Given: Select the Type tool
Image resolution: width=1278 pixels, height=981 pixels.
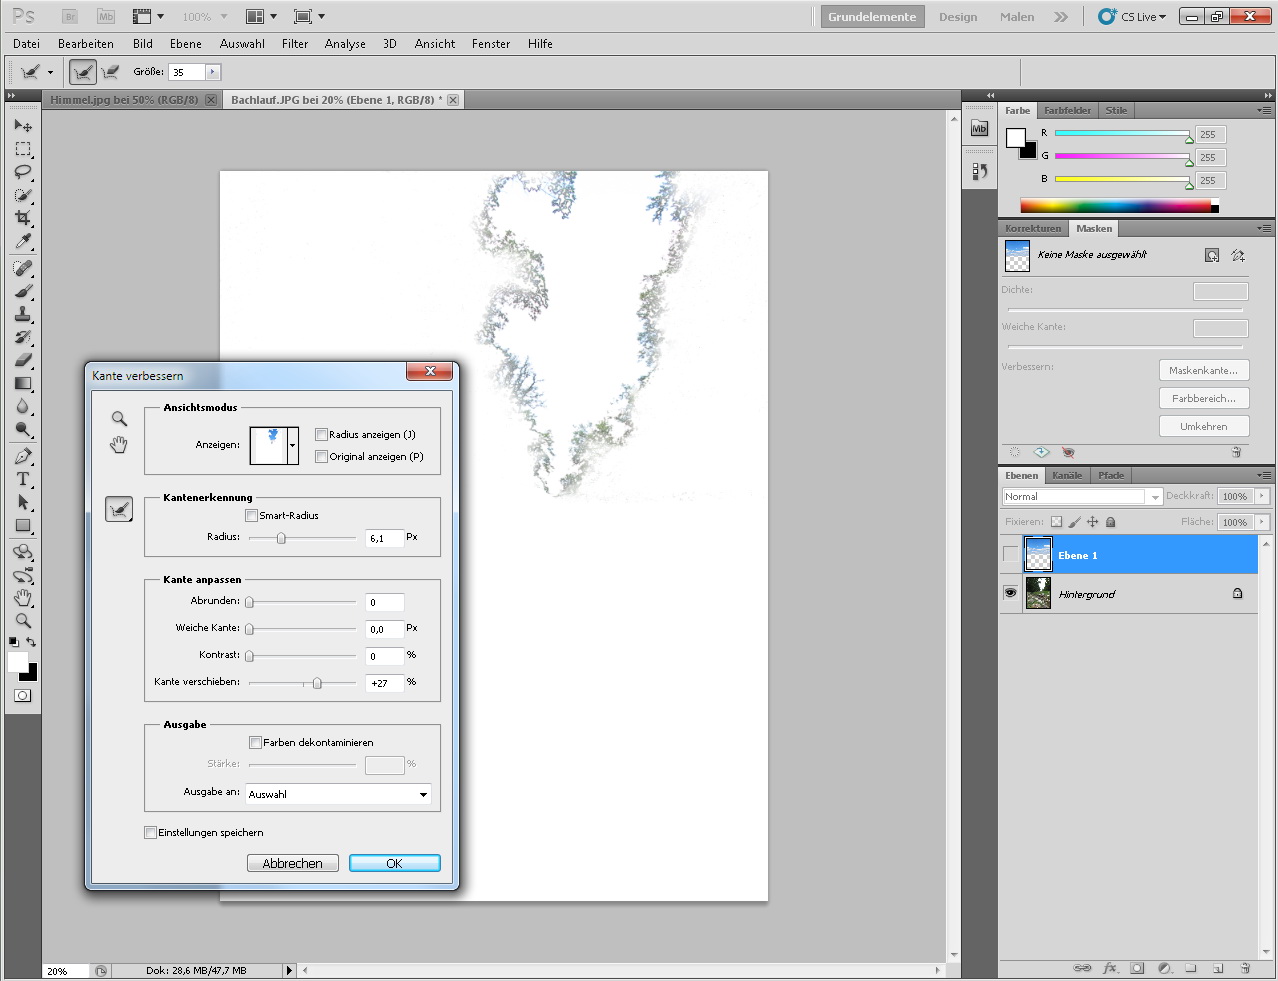Looking at the screenshot, I should (x=23, y=479).
